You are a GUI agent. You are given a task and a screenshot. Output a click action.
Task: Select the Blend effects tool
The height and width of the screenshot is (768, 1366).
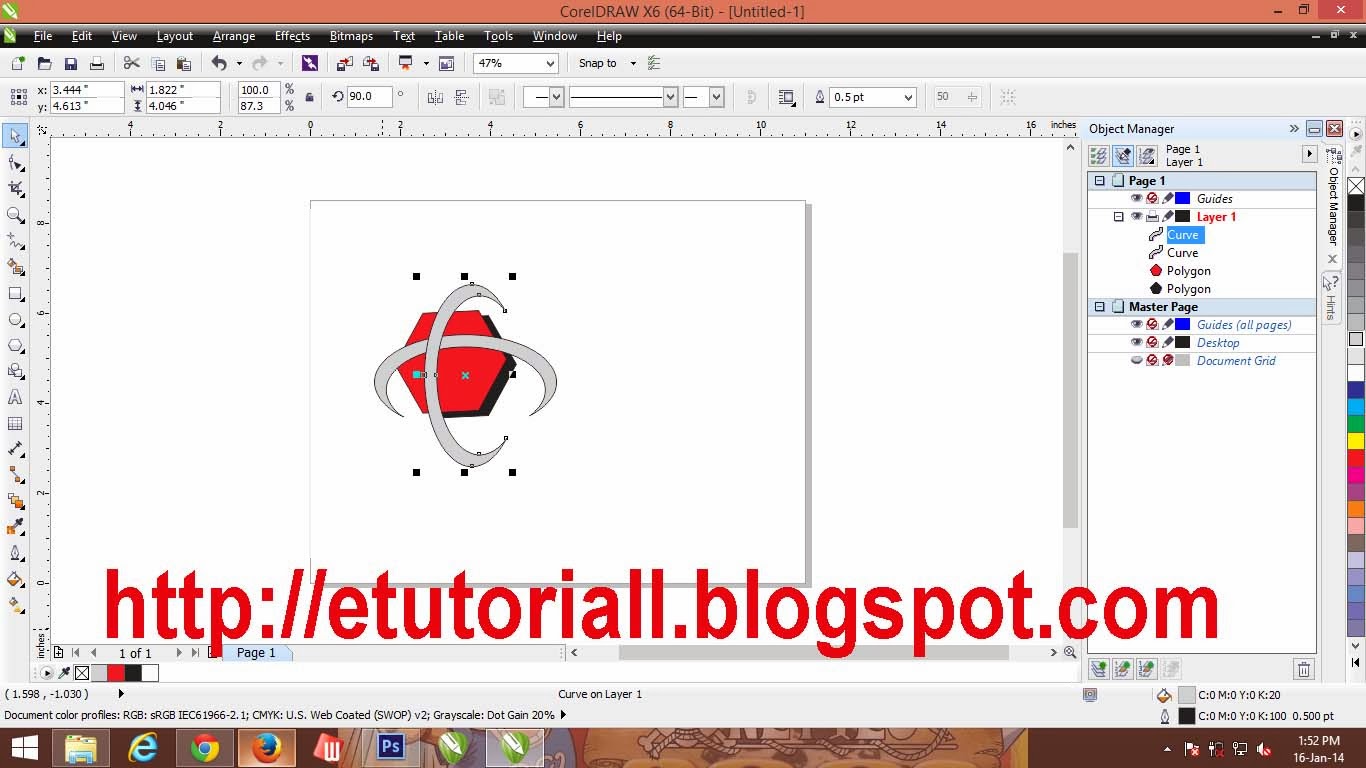tap(15, 501)
